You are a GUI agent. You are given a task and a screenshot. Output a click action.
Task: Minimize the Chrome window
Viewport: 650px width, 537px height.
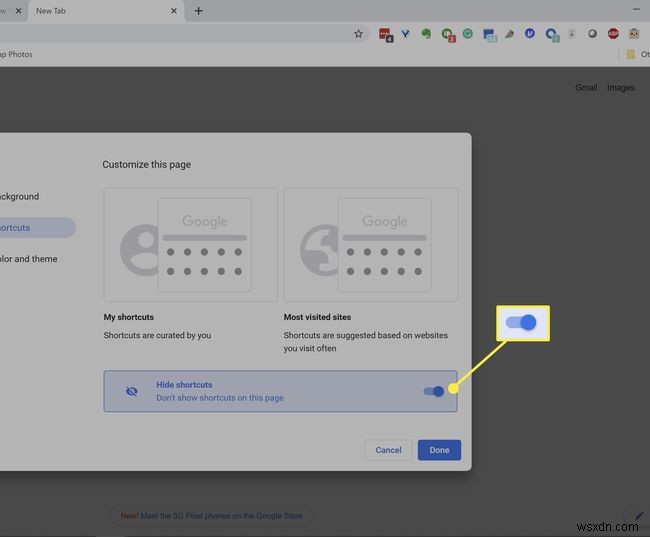636,10
